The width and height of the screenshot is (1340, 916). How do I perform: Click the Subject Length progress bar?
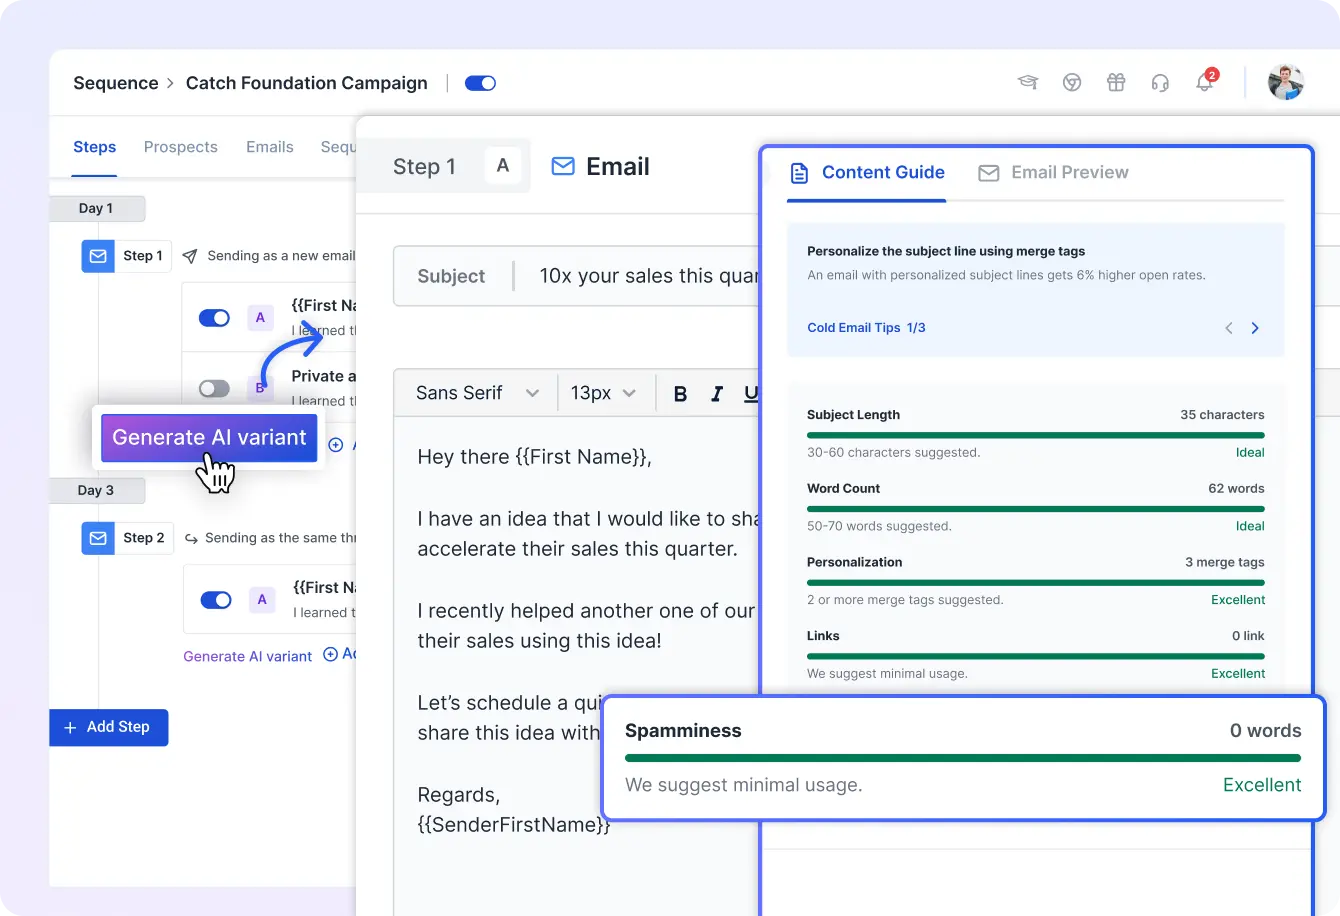coord(1035,435)
